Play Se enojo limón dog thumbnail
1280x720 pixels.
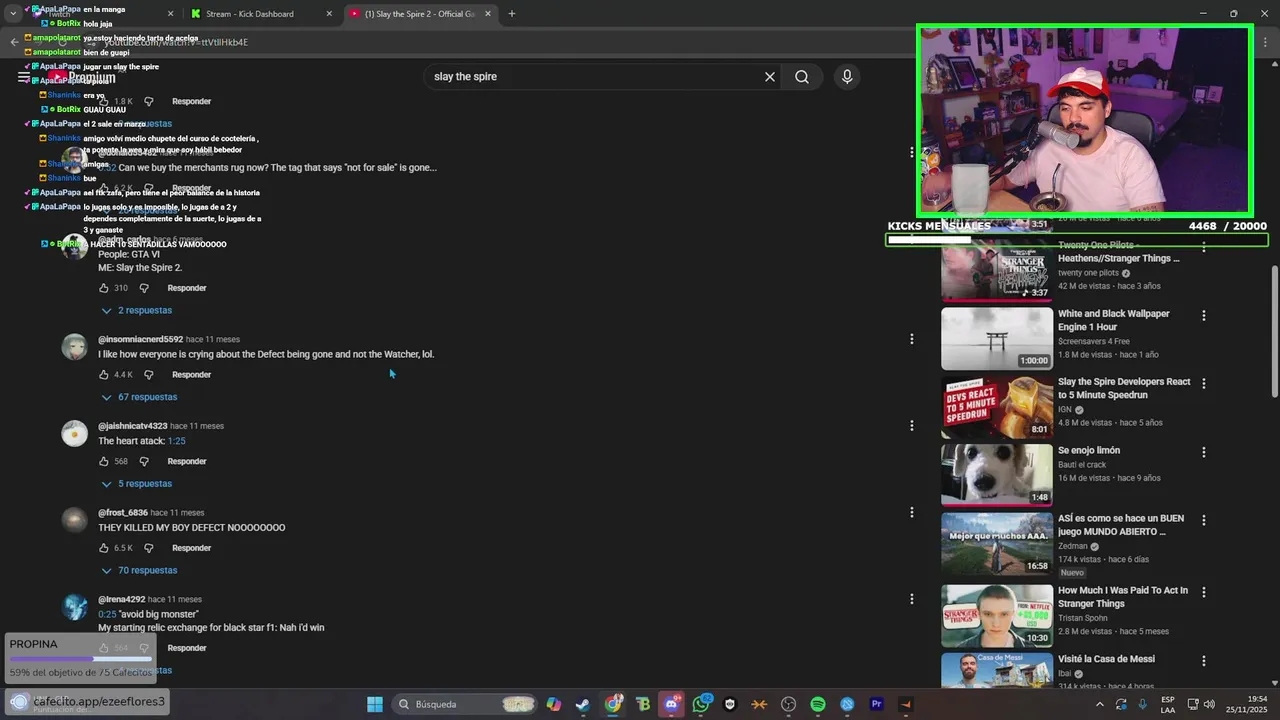[x=997, y=475]
